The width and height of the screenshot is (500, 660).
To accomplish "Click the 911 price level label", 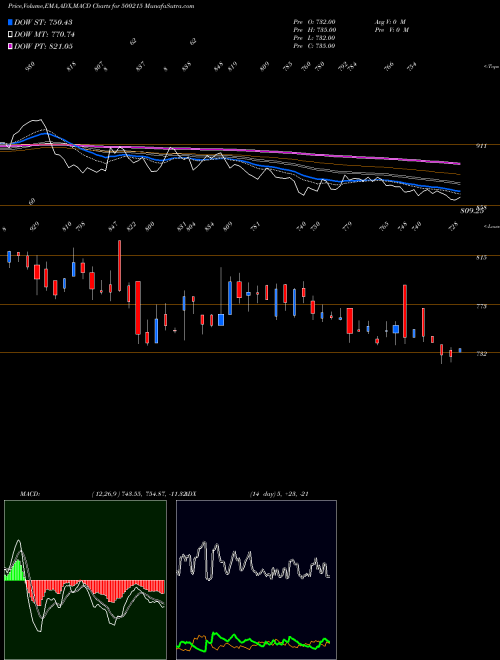I will coord(481,146).
